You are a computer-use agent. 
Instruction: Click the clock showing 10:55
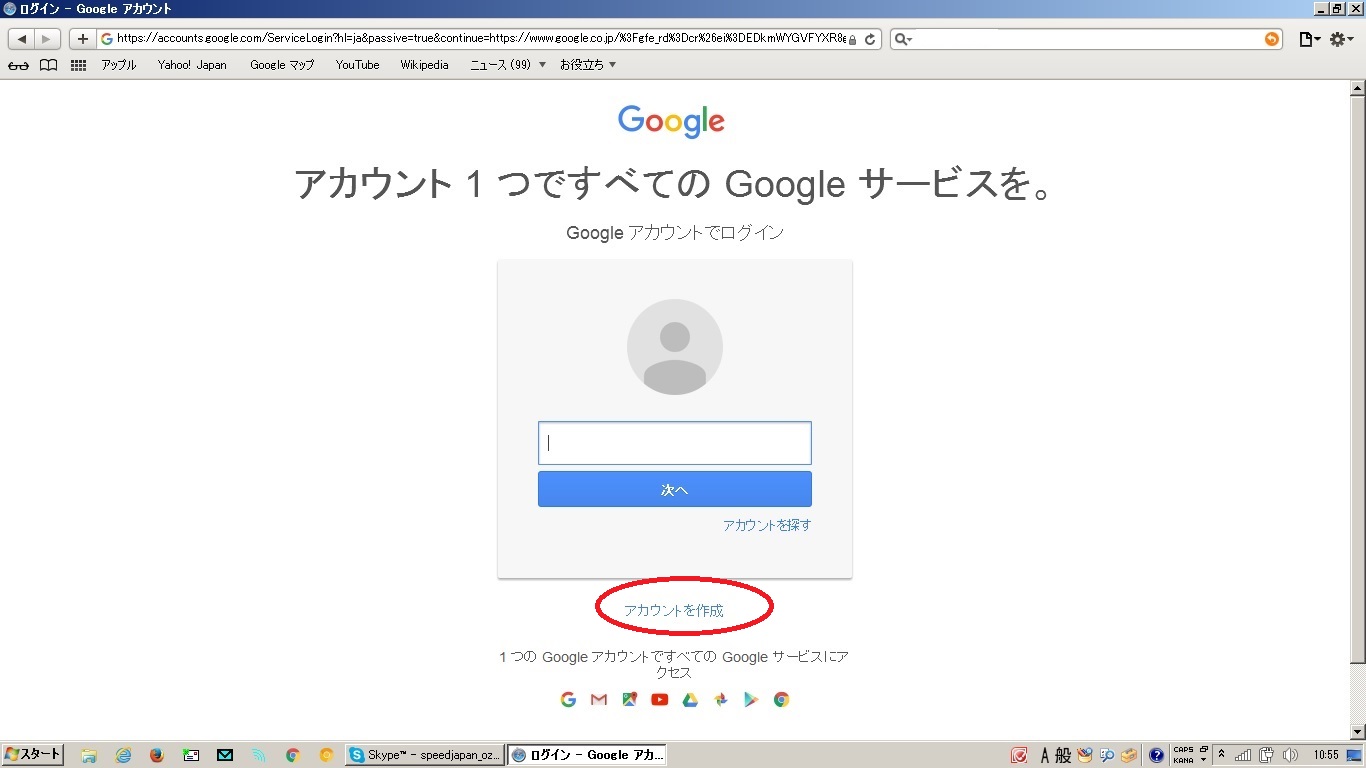click(x=1326, y=756)
